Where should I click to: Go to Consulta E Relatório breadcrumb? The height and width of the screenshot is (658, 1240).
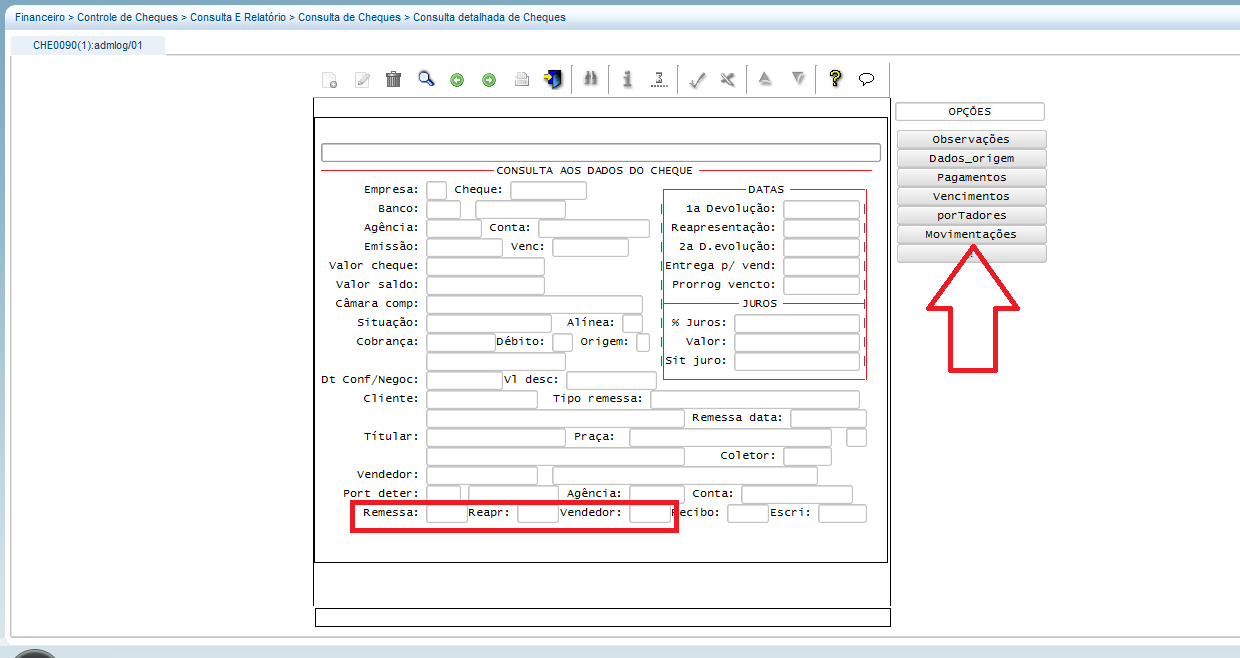238,17
